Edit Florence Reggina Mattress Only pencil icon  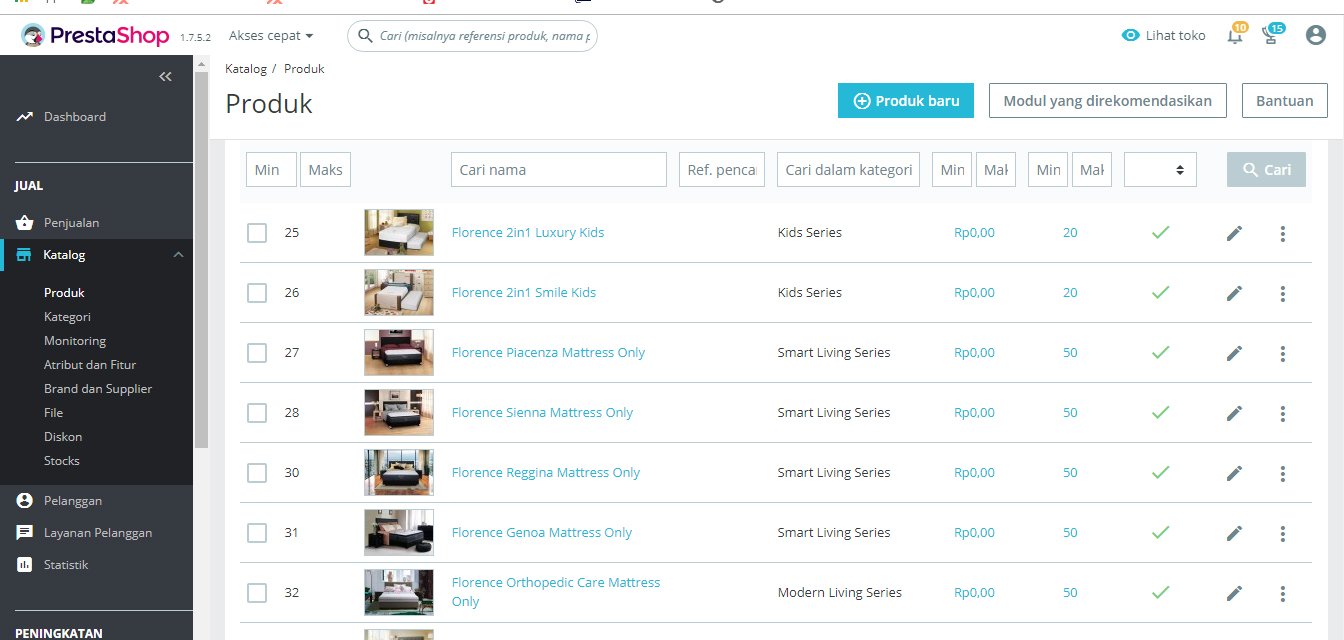pos(1235,473)
